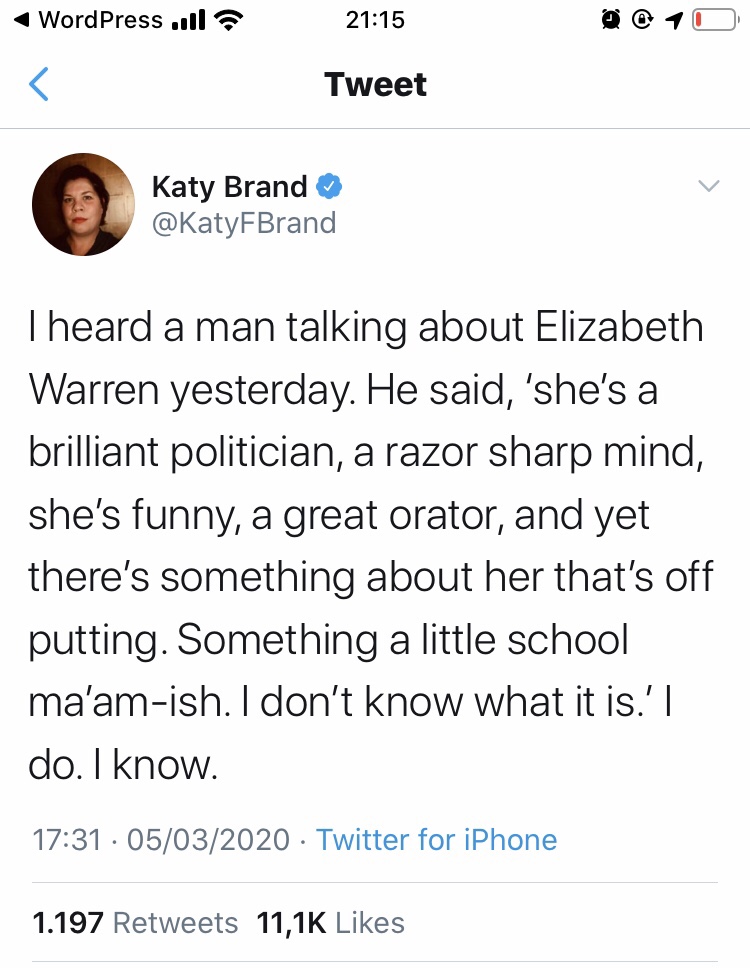Screen dimensions: 750x968
Task: Select the Katy Brand display name
Action: pyautogui.click(x=229, y=186)
